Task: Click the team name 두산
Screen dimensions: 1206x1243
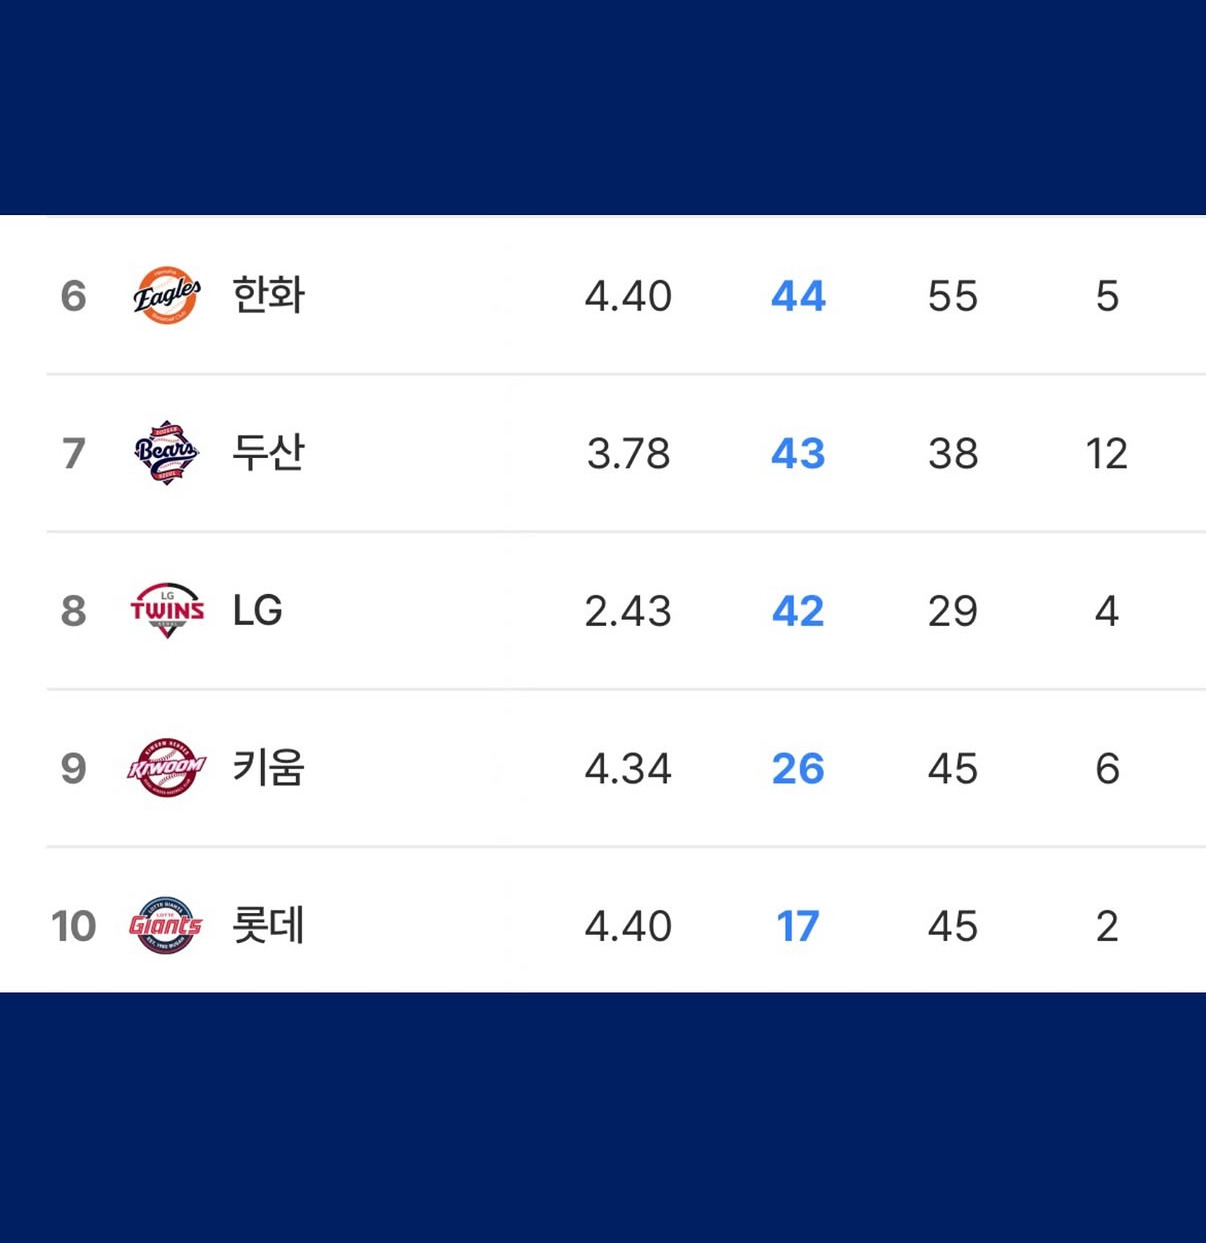Action: pos(266,453)
